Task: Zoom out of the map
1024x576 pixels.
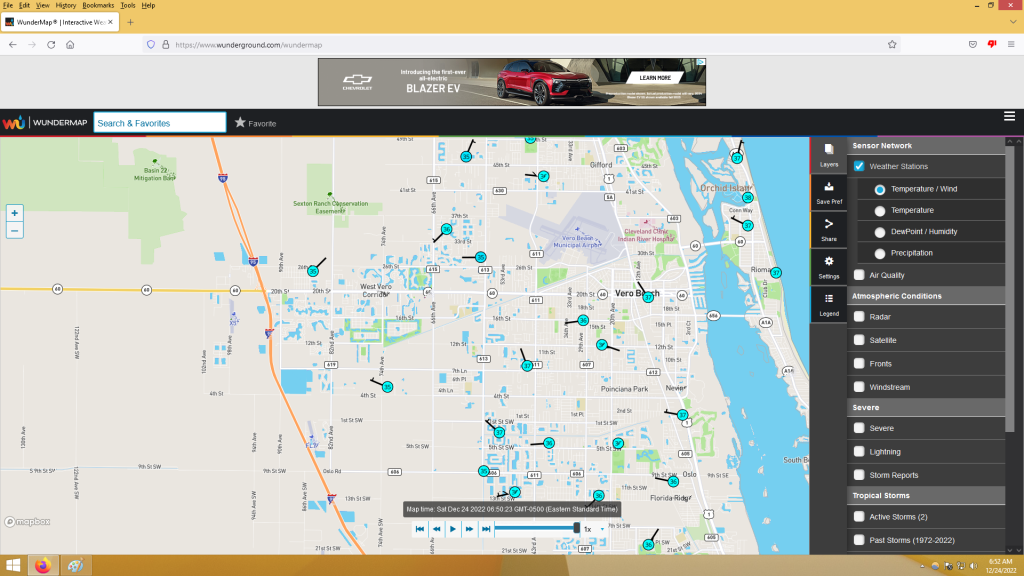Action: (x=14, y=231)
